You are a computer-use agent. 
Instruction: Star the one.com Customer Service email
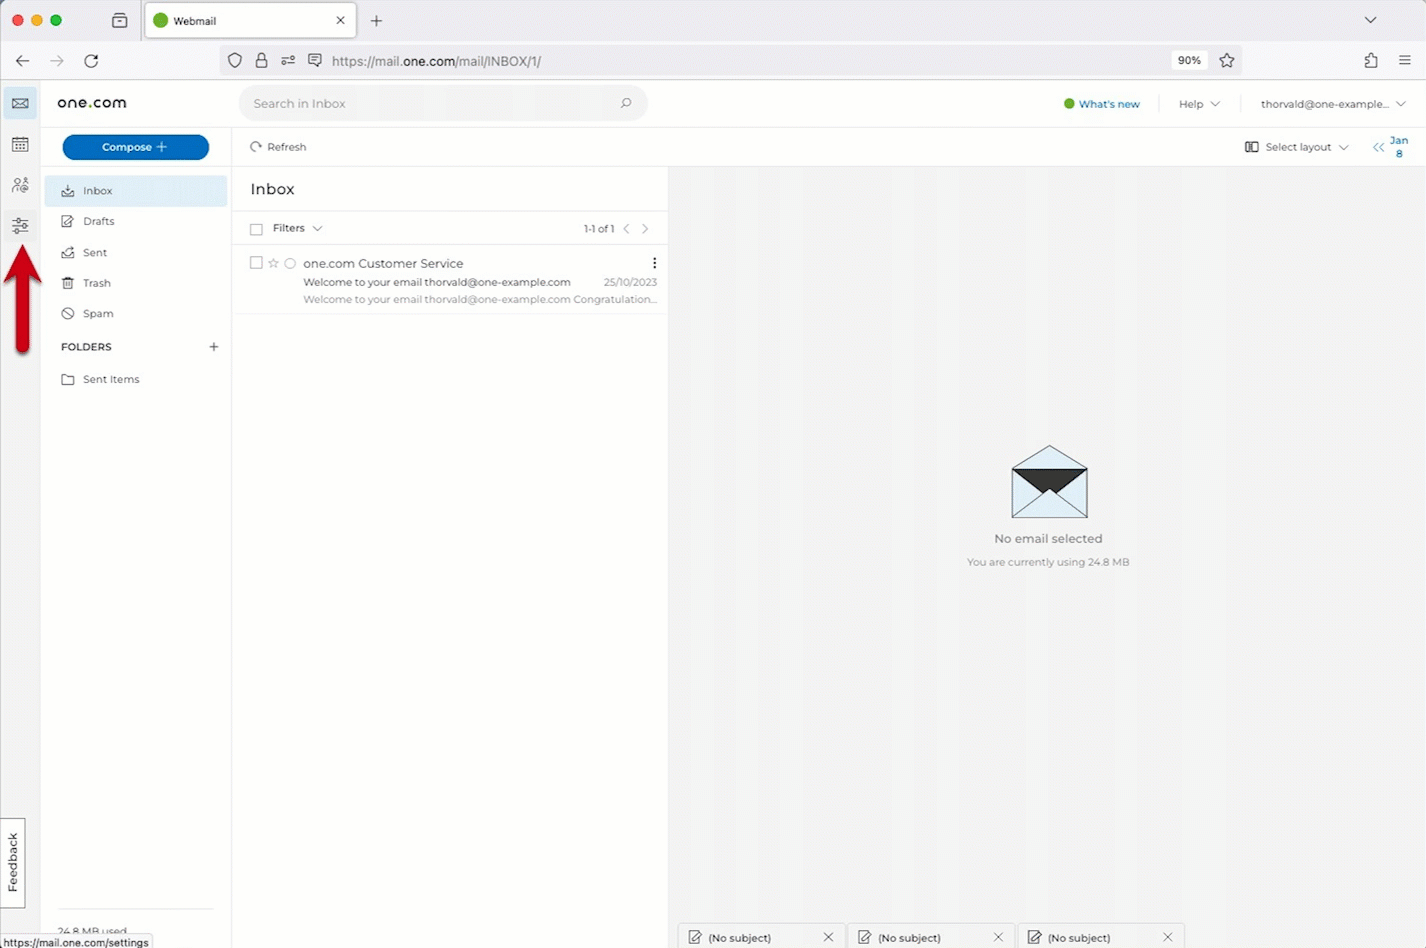273,262
